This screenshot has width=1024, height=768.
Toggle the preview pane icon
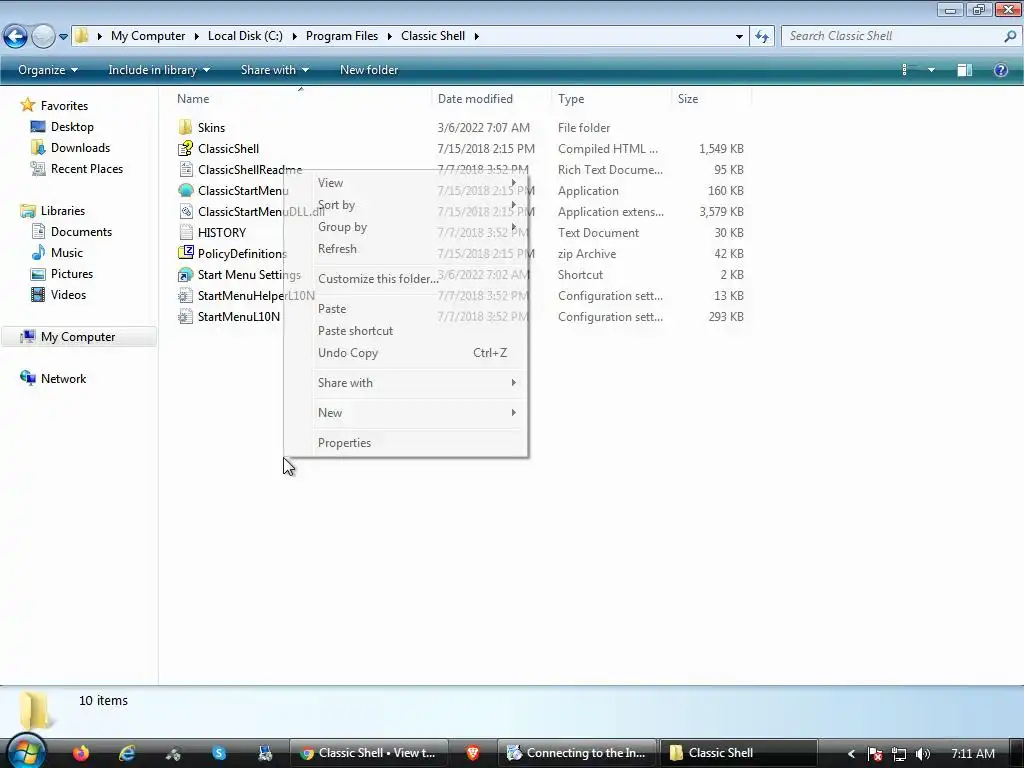click(x=965, y=70)
